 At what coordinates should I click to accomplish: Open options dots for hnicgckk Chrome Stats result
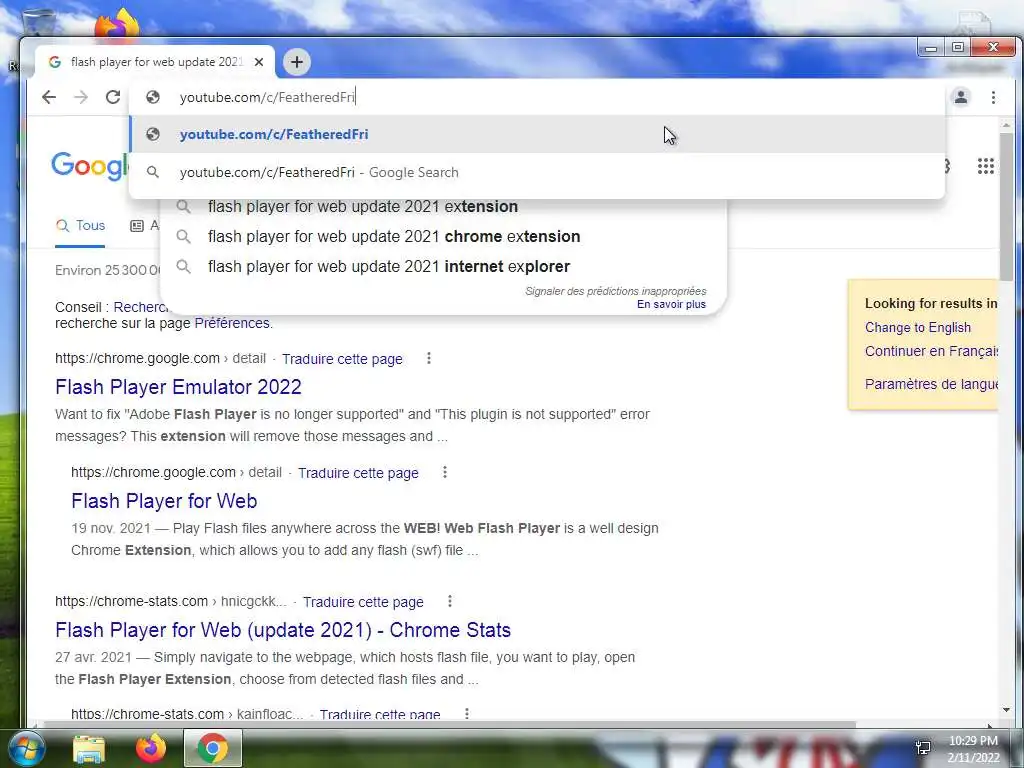pos(449,601)
